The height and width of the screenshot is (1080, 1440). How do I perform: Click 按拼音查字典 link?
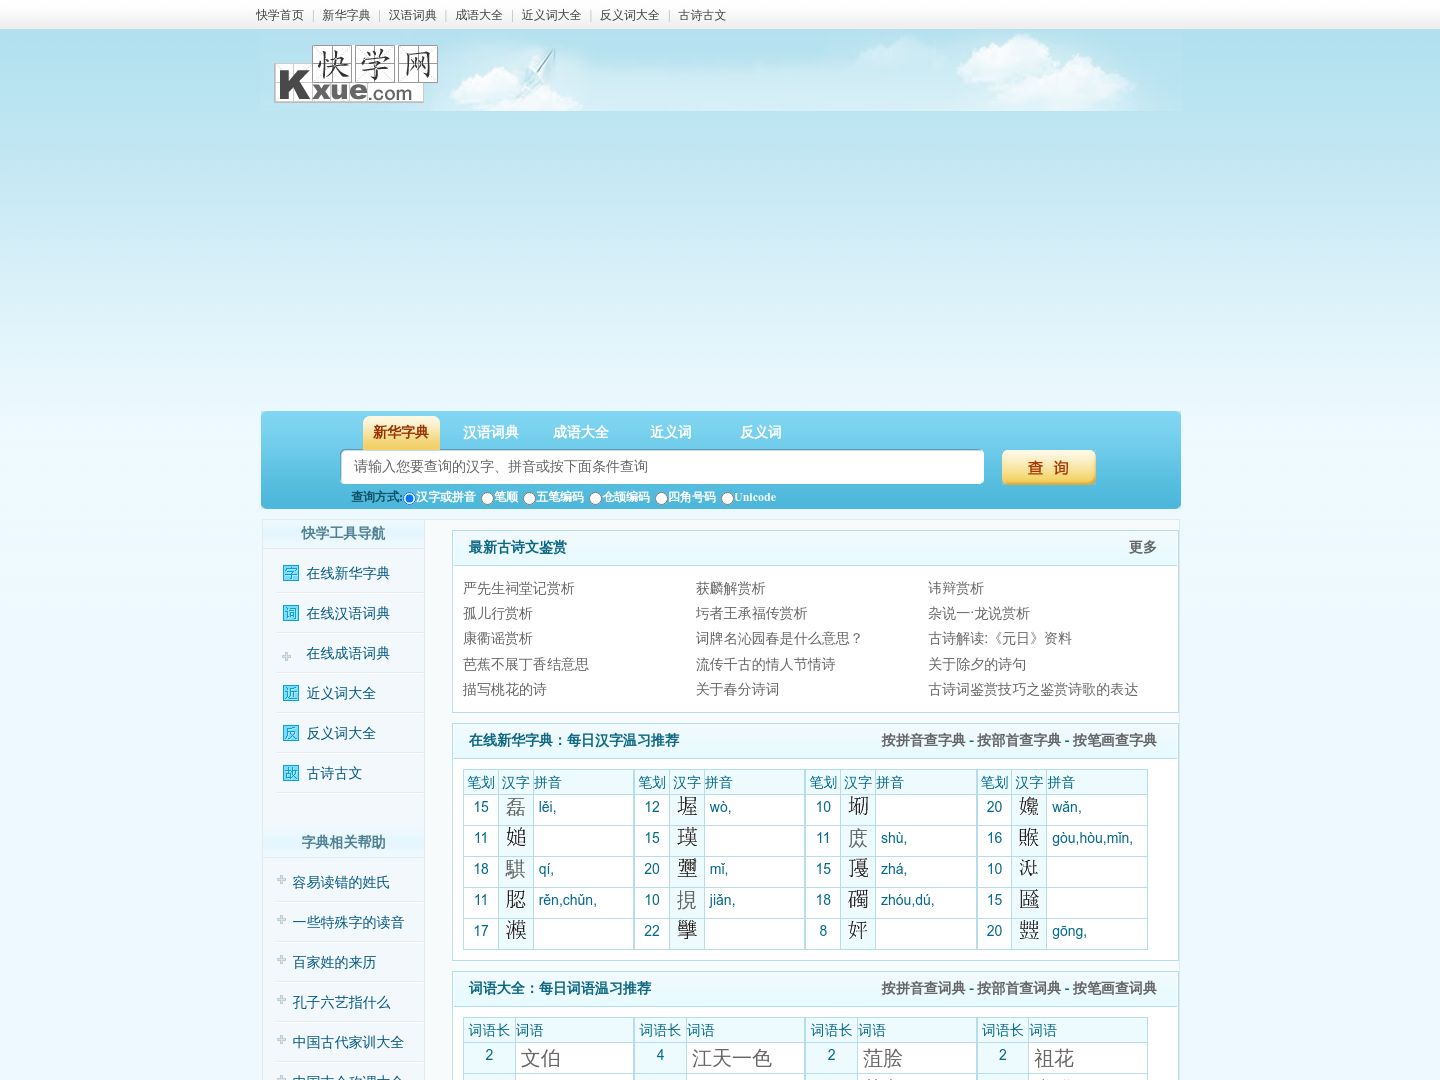coord(923,740)
